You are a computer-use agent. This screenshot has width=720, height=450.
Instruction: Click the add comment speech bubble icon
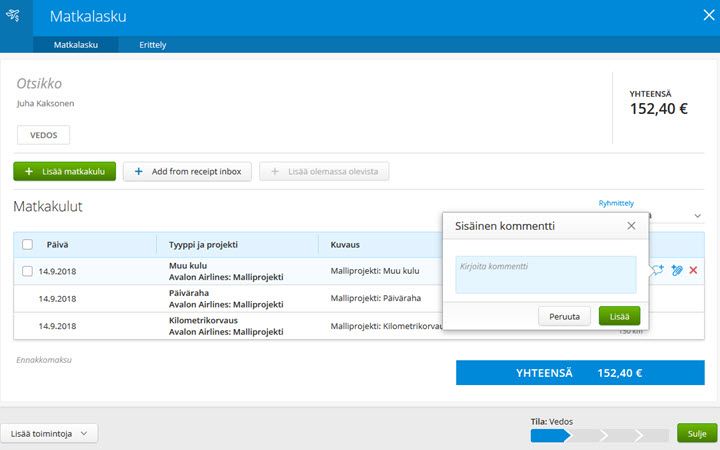point(658,270)
